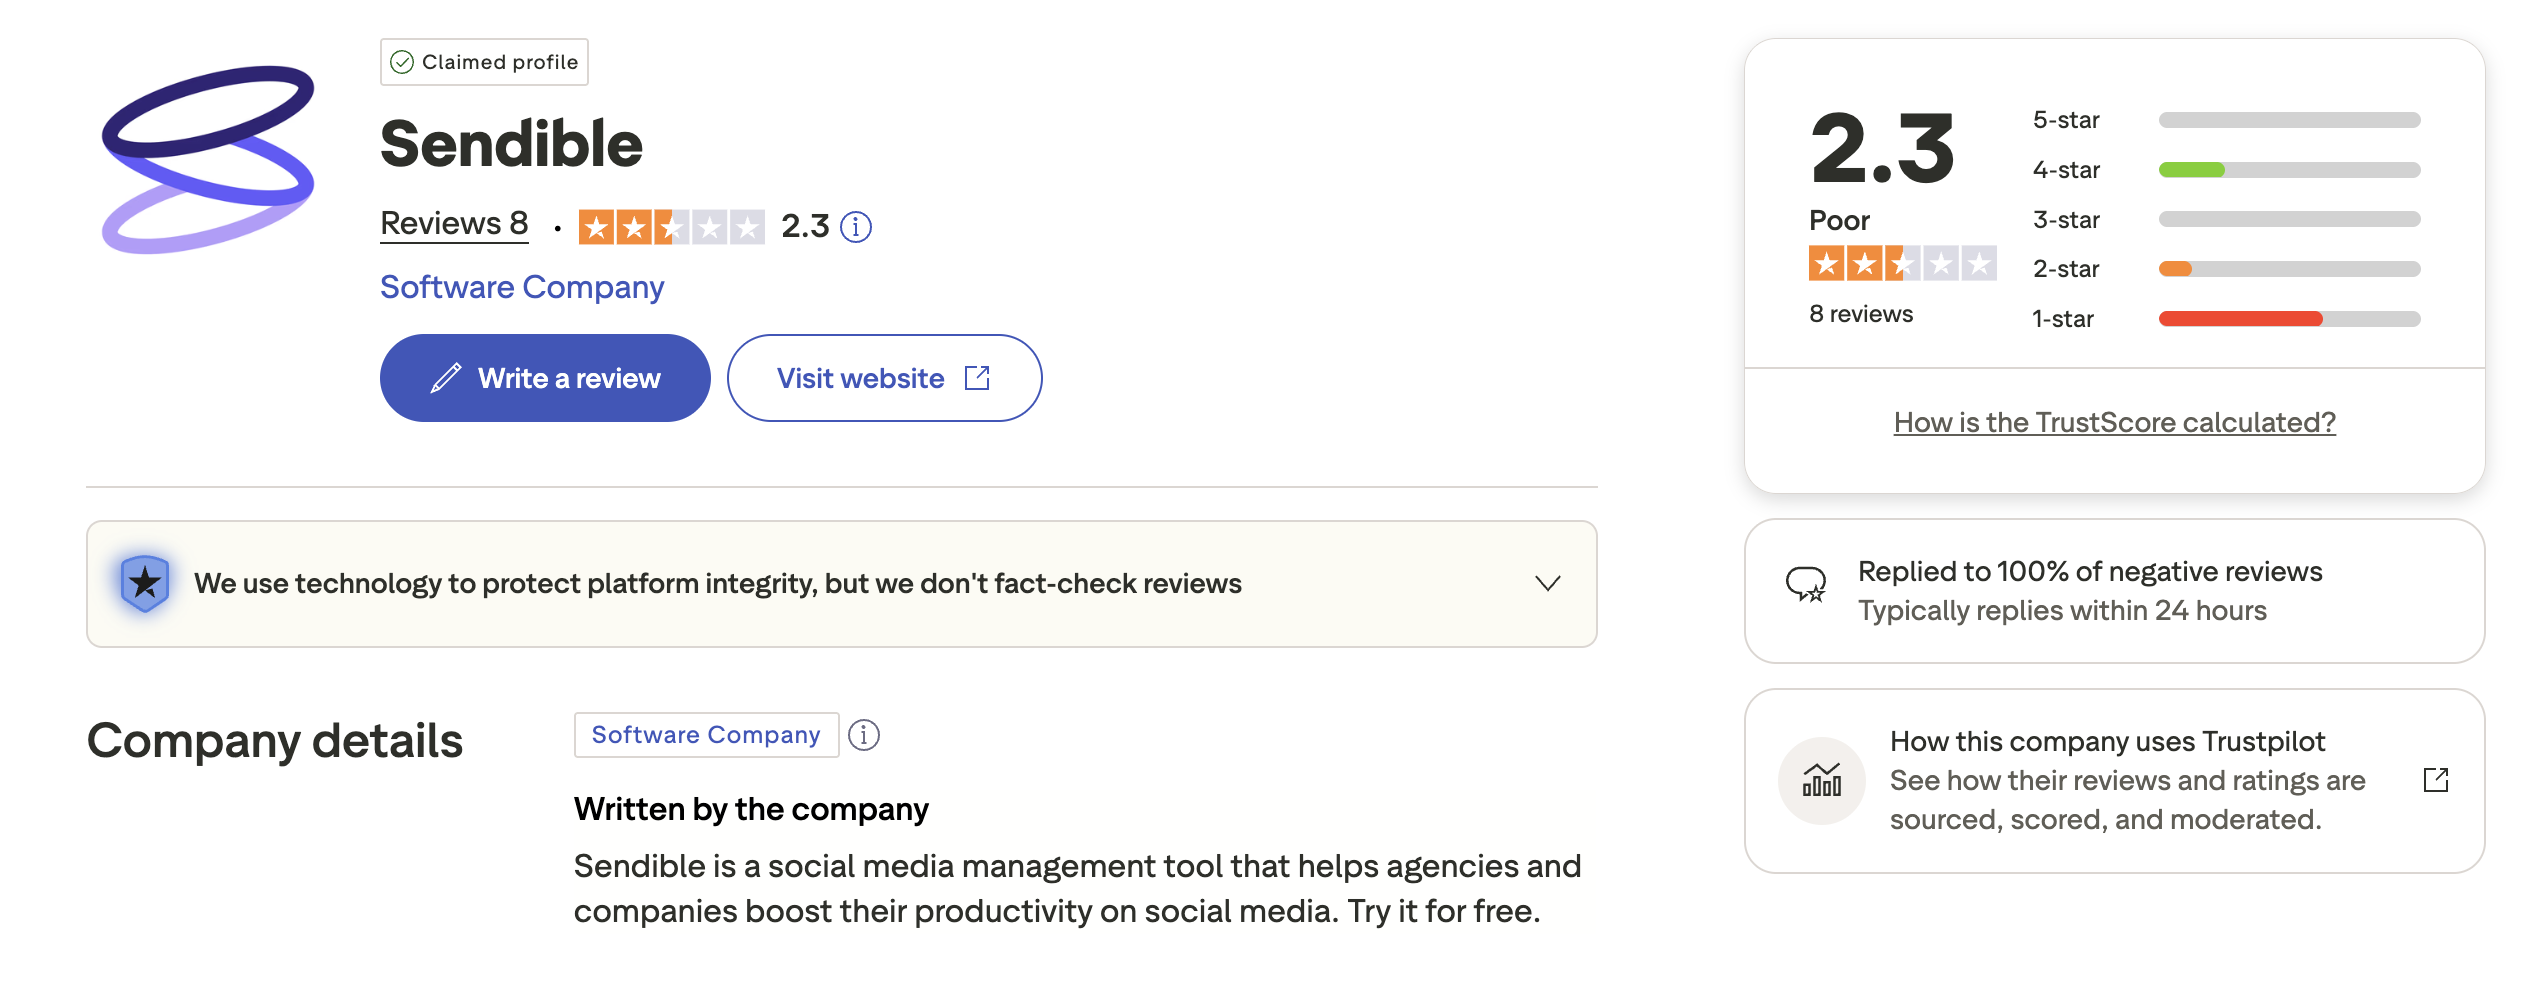The width and height of the screenshot is (2538, 988).
Task: Click the Visit website button
Action: coord(884,378)
